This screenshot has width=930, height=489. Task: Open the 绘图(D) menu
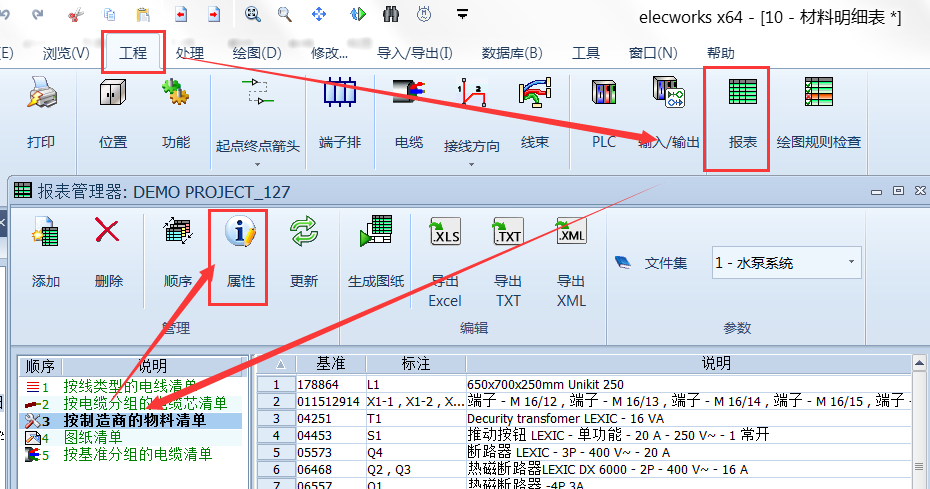point(257,53)
